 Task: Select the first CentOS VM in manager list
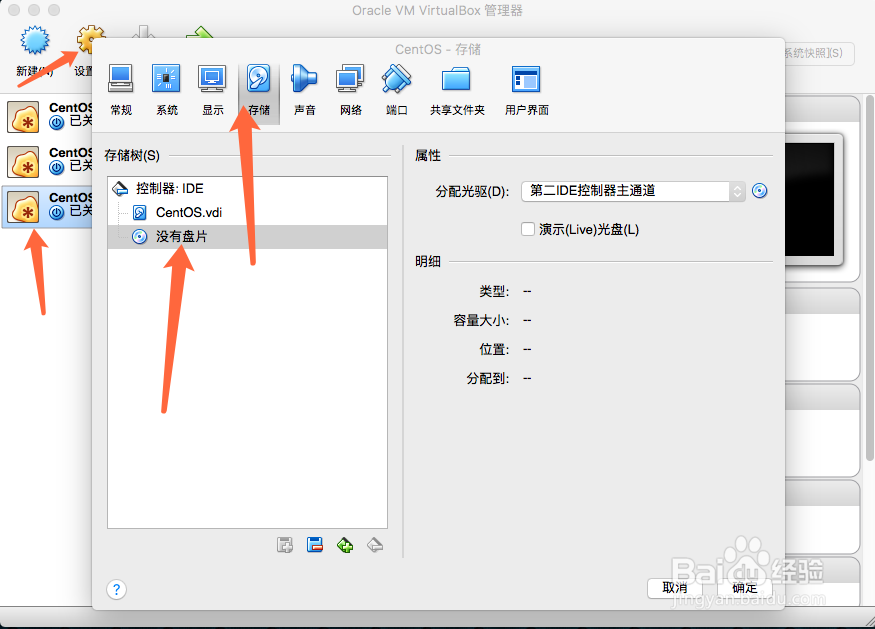(x=47, y=116)
